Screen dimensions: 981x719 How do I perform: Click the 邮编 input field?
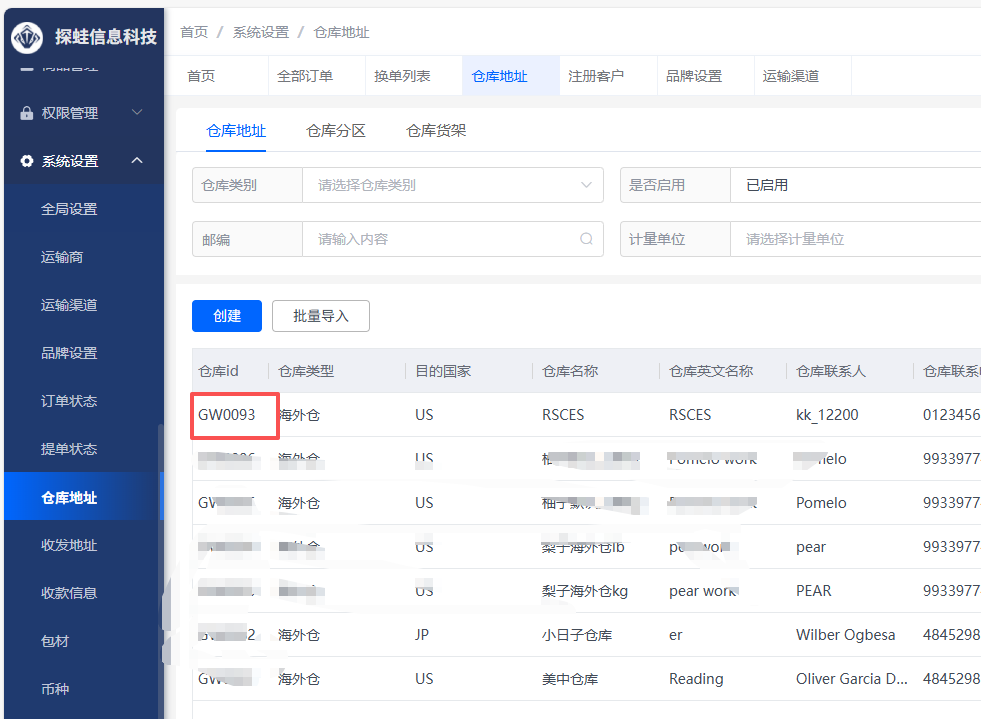(445, 240)
